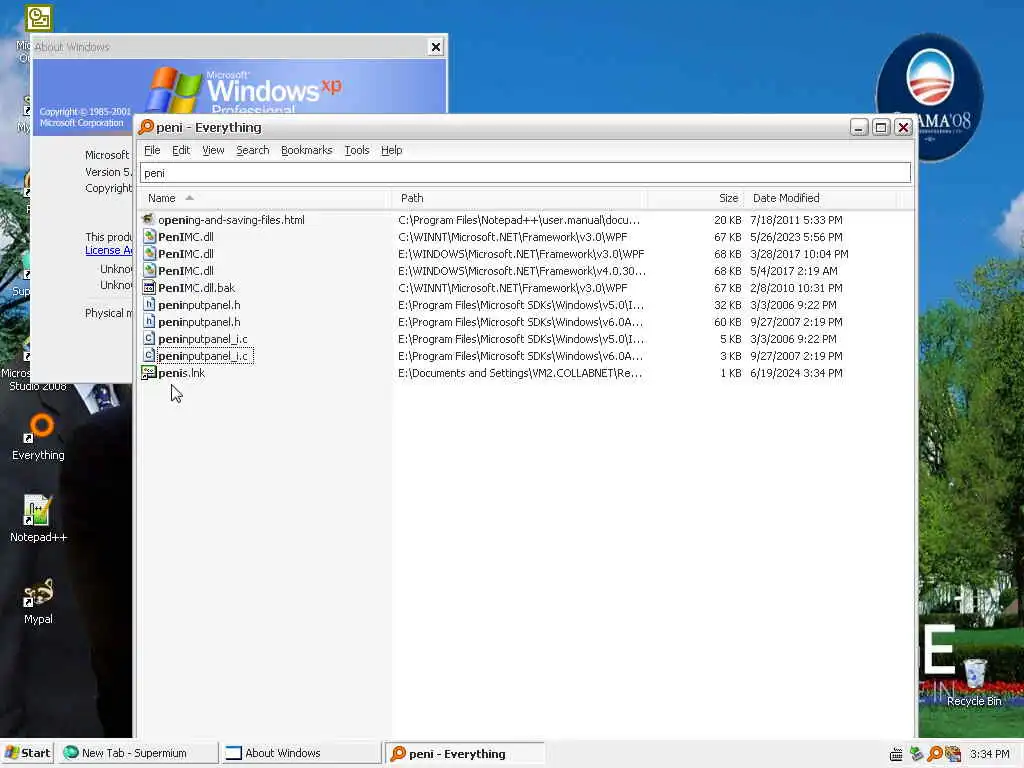The image size is (1024, 768).
Task: Click the Everything magnifier icon in the title bar
Action: [146, 127]
